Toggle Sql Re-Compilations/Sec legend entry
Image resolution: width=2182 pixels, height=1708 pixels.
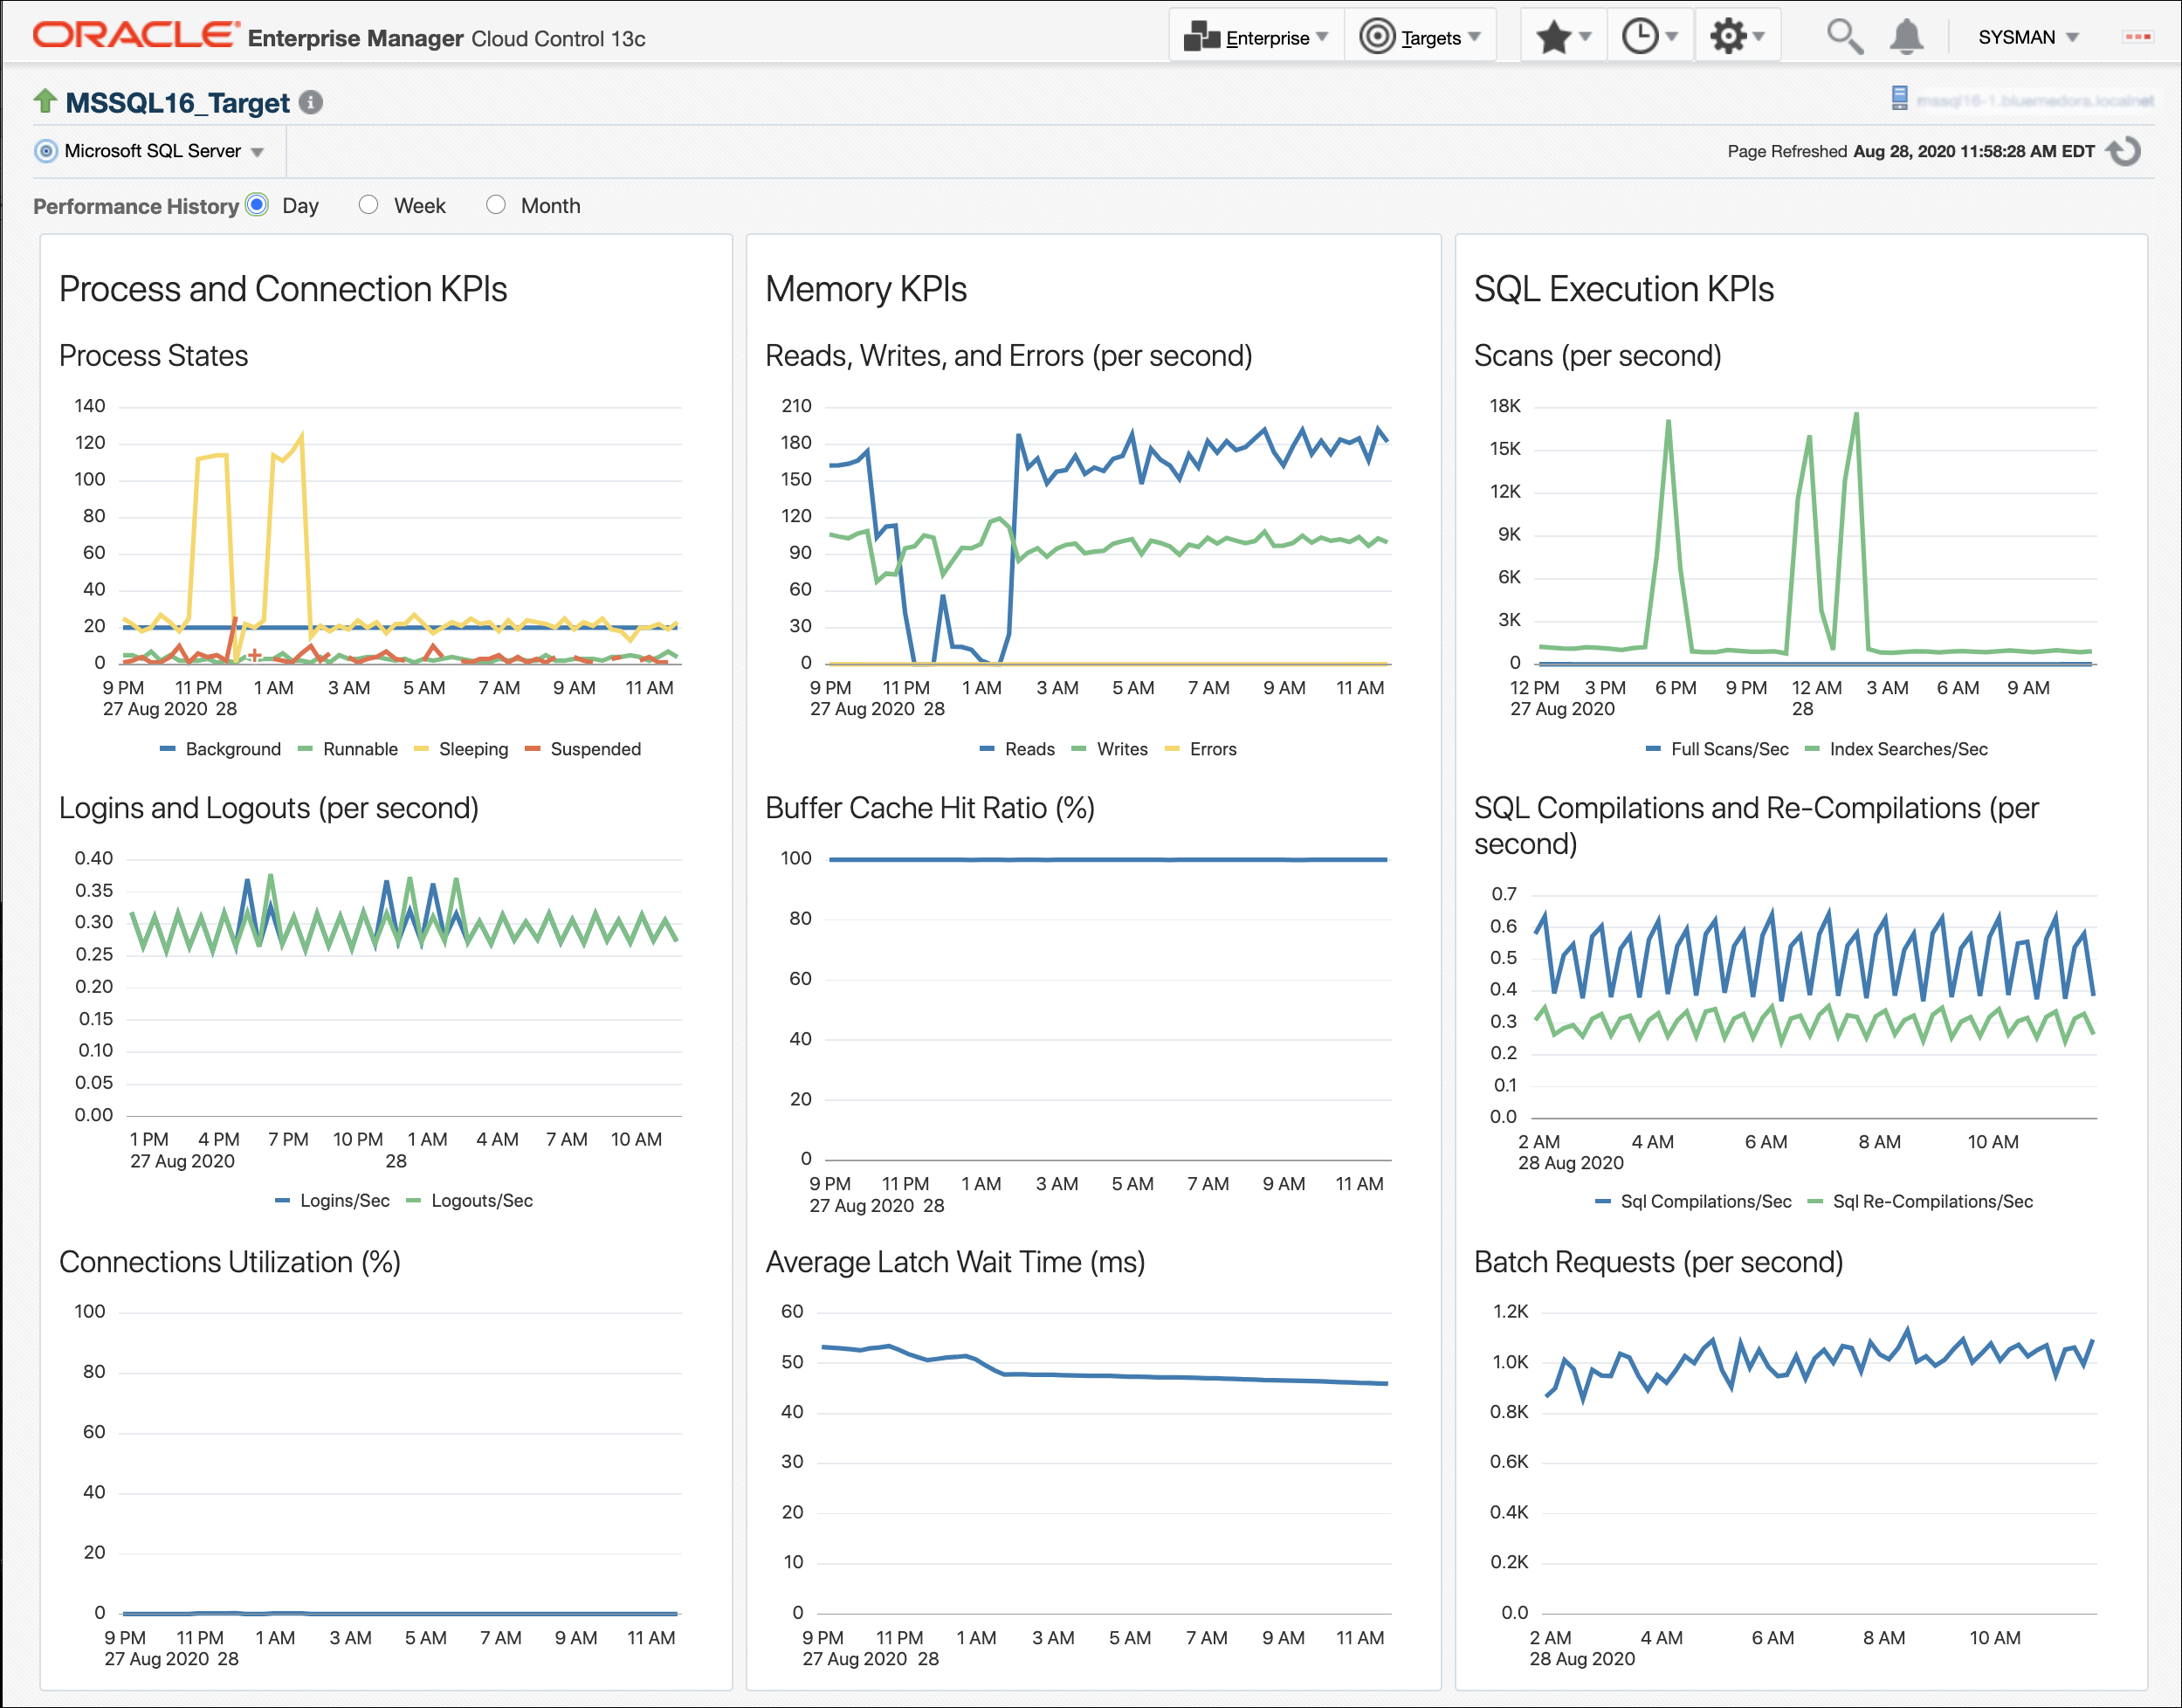[1920, 1202]
